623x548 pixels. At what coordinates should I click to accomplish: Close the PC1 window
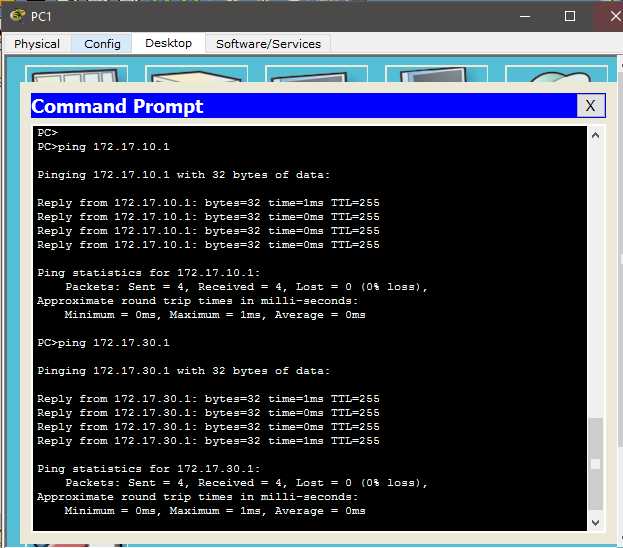tap(614, 16)
